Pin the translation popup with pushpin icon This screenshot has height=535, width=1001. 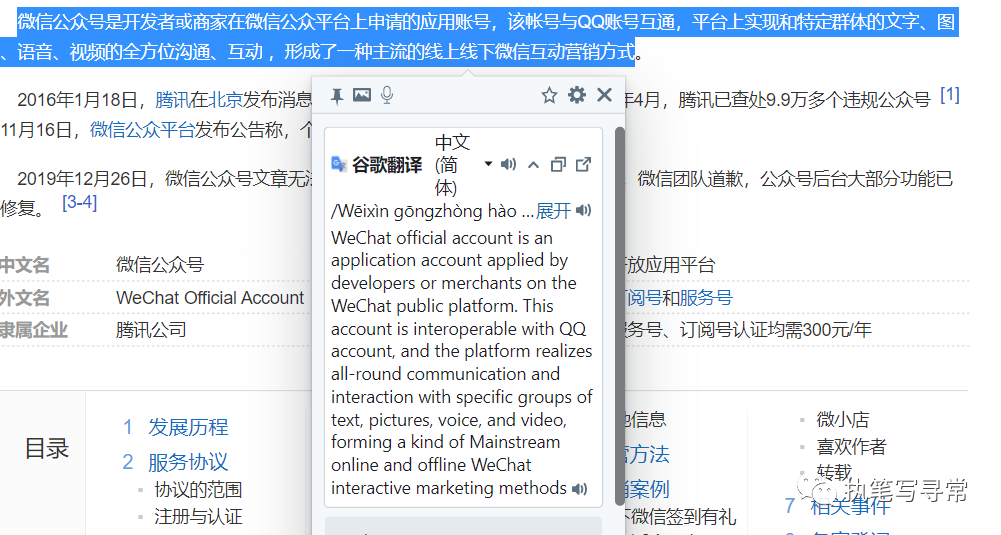pos(336,96)
